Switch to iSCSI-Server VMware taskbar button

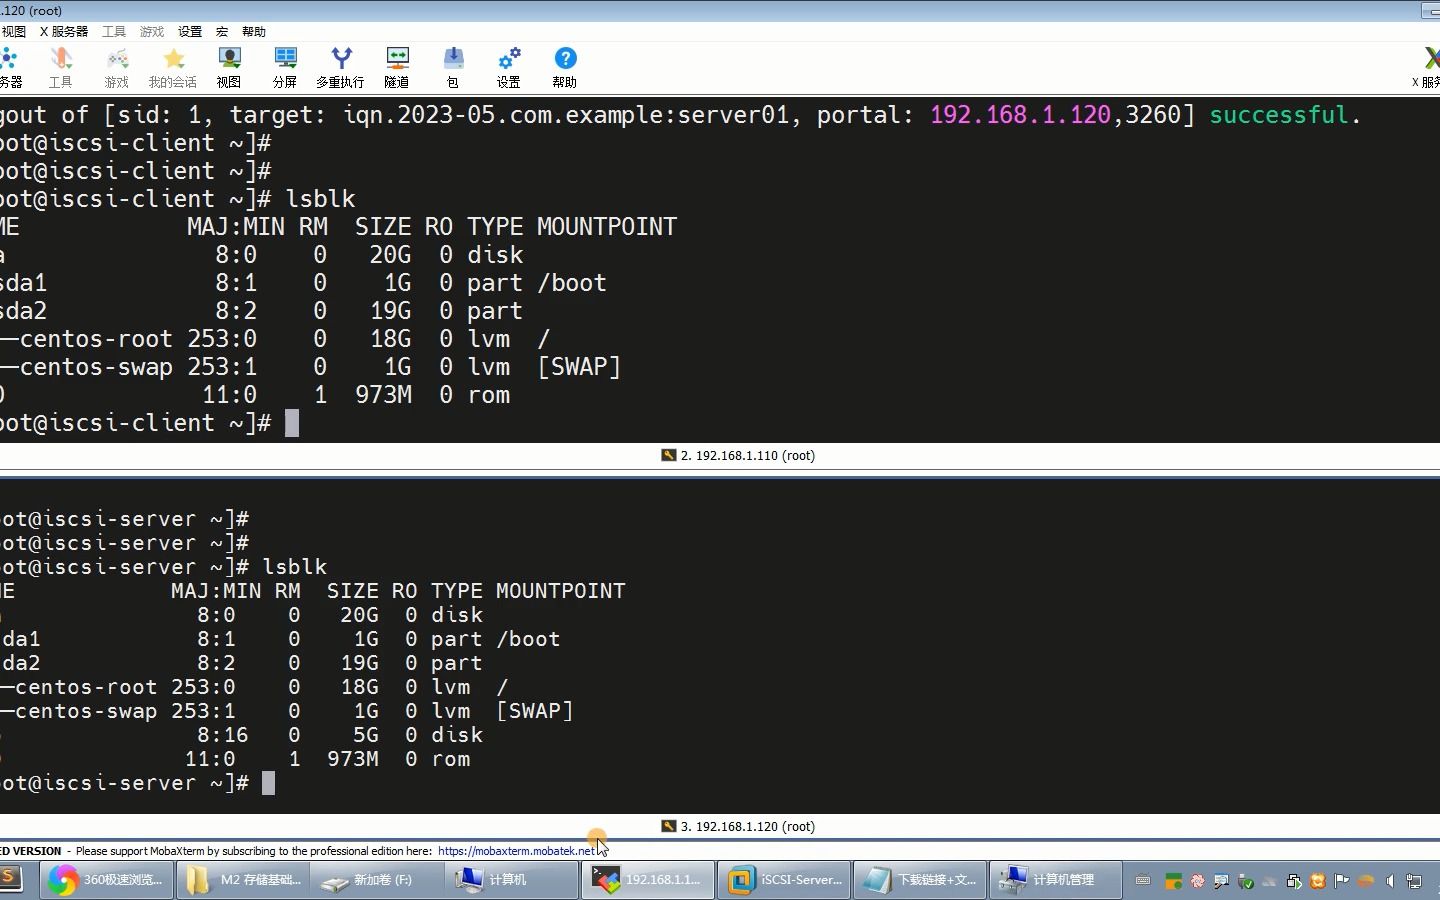(x=784, y=880)
